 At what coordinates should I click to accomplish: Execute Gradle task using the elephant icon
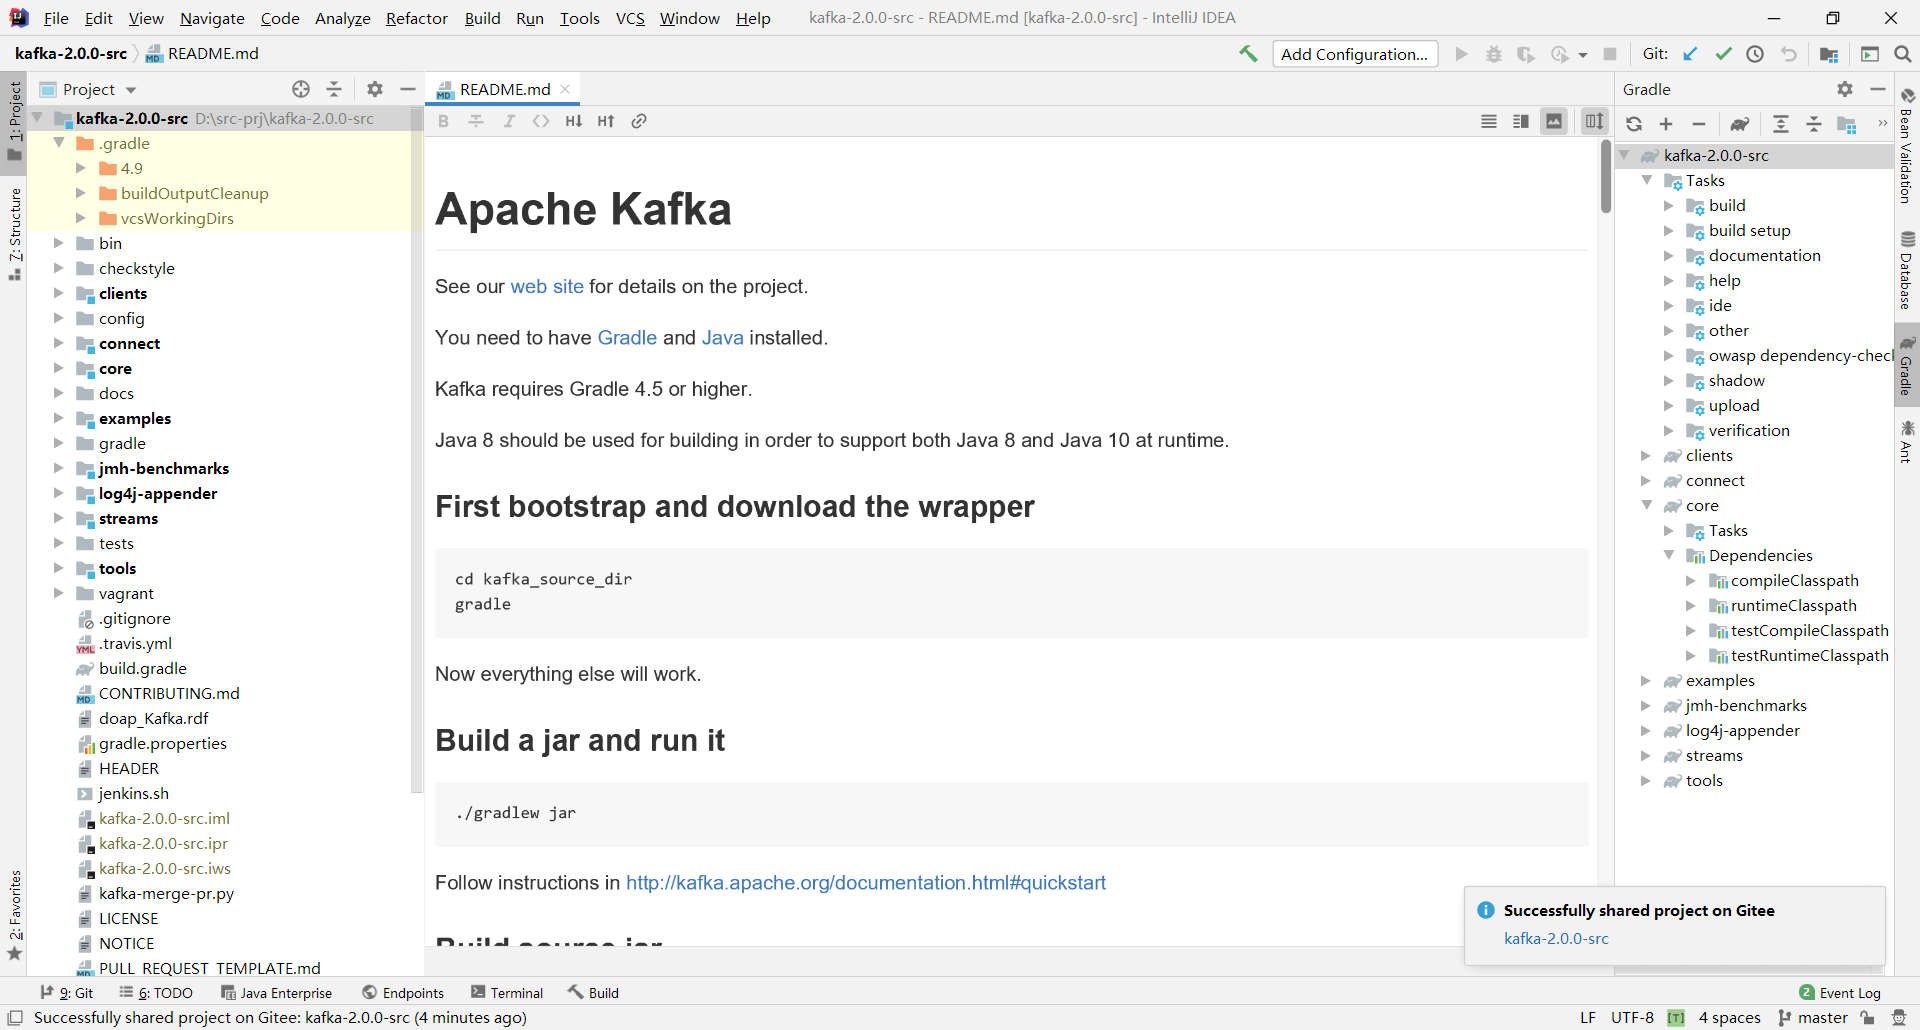click(1740, 123)
